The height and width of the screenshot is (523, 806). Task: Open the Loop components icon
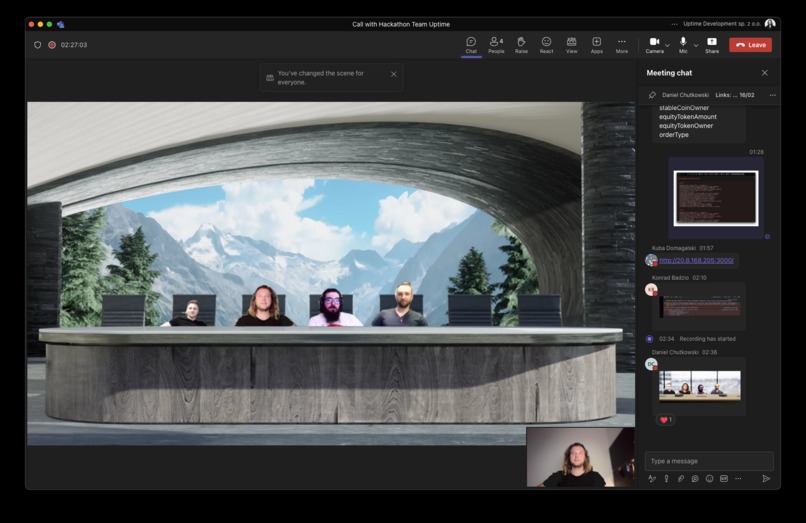click(695, 479)
